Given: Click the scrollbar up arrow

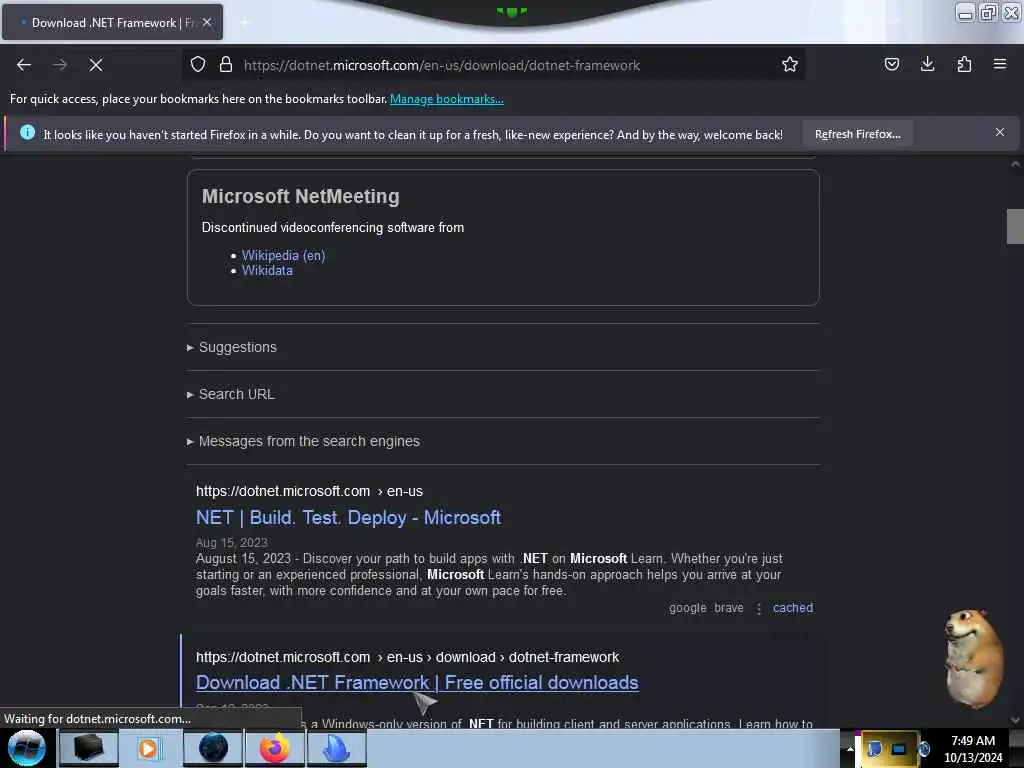Looking at the screenshot, I should coord(1015,165).
